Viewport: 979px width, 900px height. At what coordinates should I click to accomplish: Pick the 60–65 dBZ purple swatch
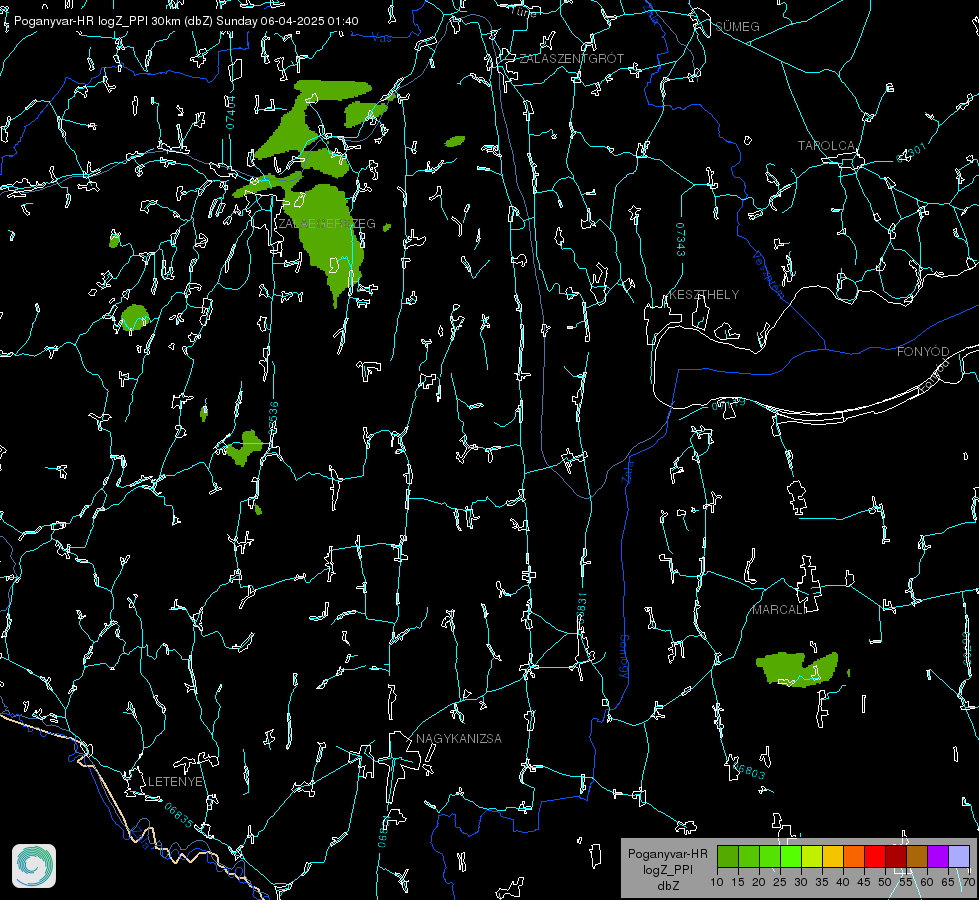tap(938, 856)
